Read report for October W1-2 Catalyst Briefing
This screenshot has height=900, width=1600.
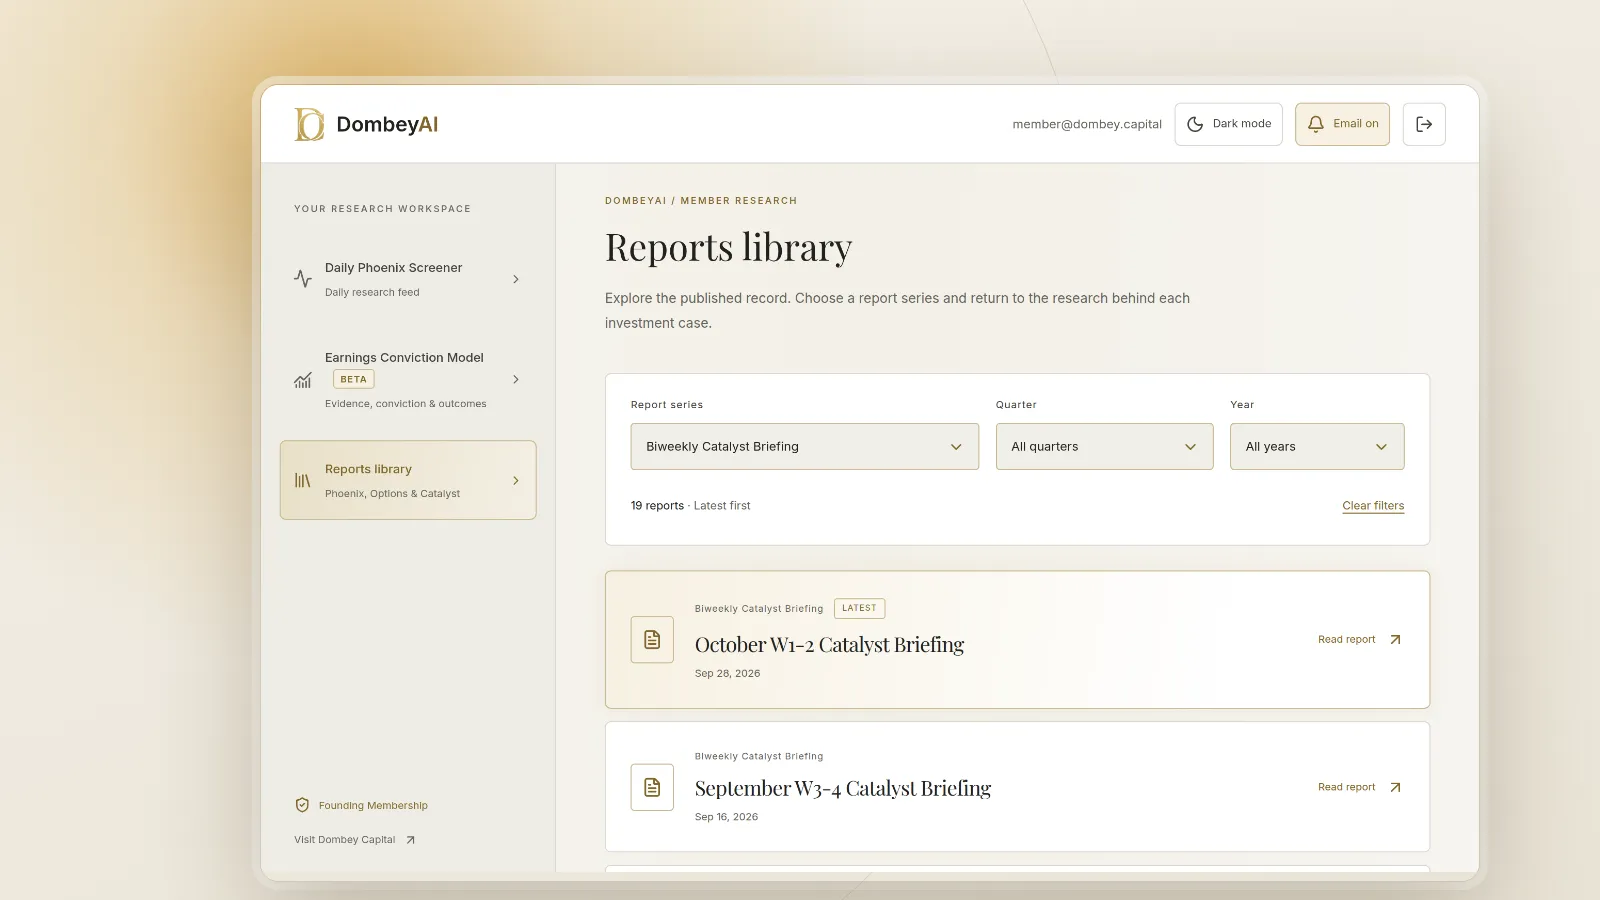click(x=1360, y=640)
